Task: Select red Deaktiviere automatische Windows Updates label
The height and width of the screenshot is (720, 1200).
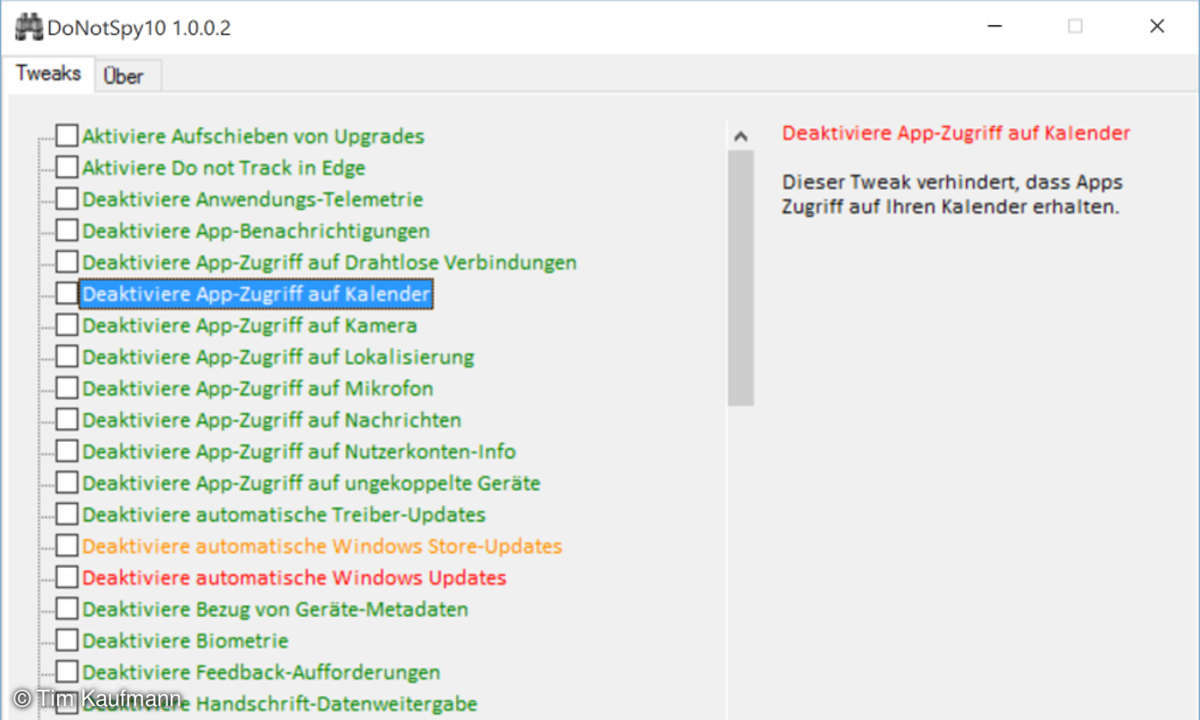Action: [294, 577]
